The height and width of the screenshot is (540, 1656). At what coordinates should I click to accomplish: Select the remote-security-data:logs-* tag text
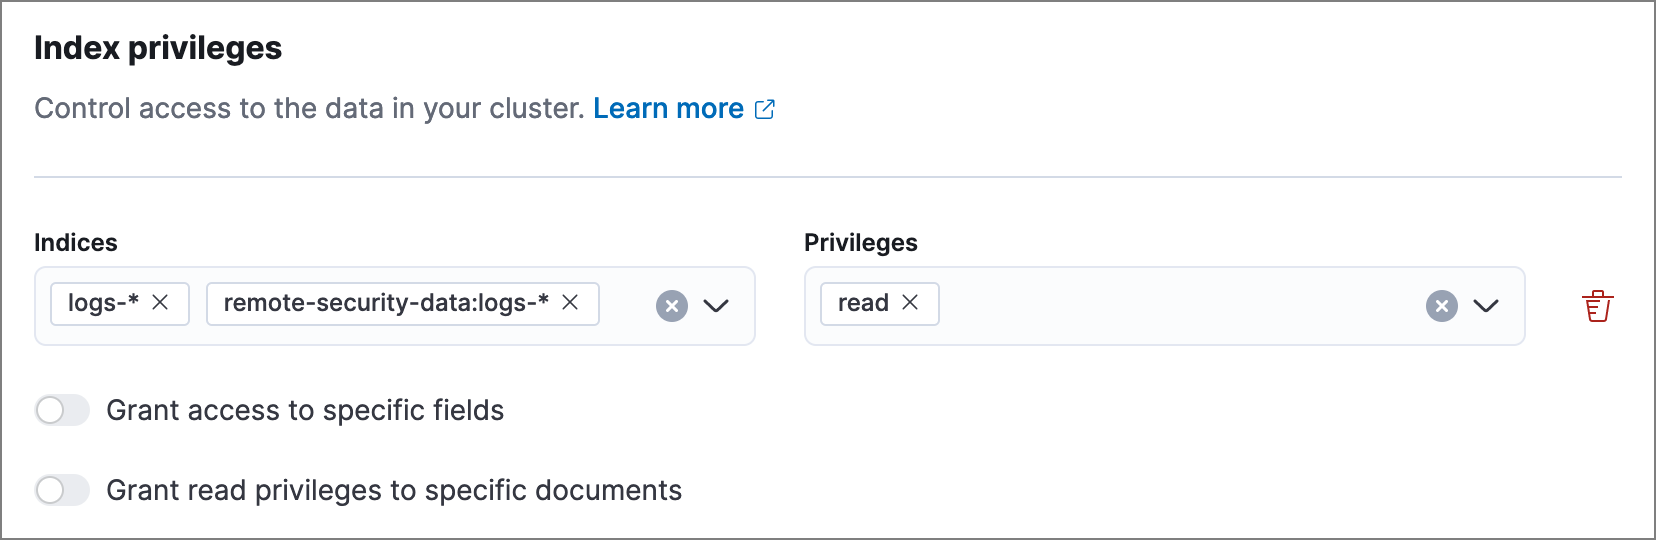pyautogui.click(x=386, y=303)
